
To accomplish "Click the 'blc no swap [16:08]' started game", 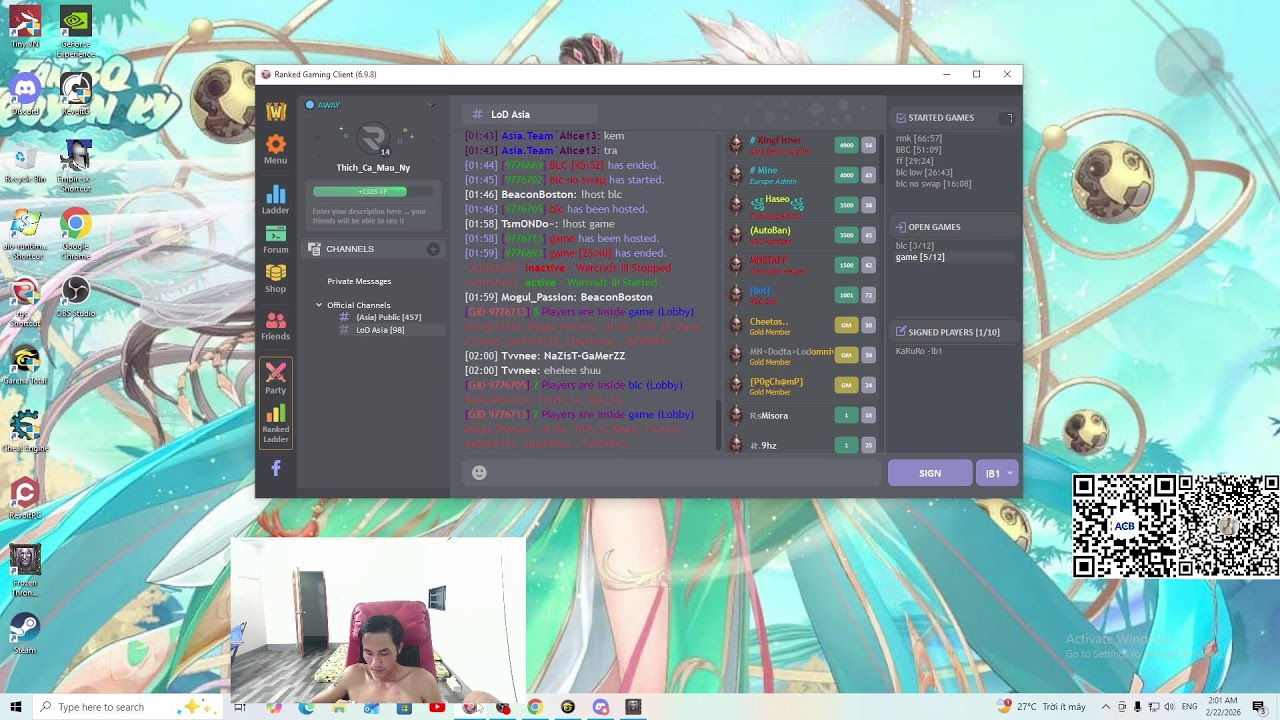I will click(x=933, y=184).
